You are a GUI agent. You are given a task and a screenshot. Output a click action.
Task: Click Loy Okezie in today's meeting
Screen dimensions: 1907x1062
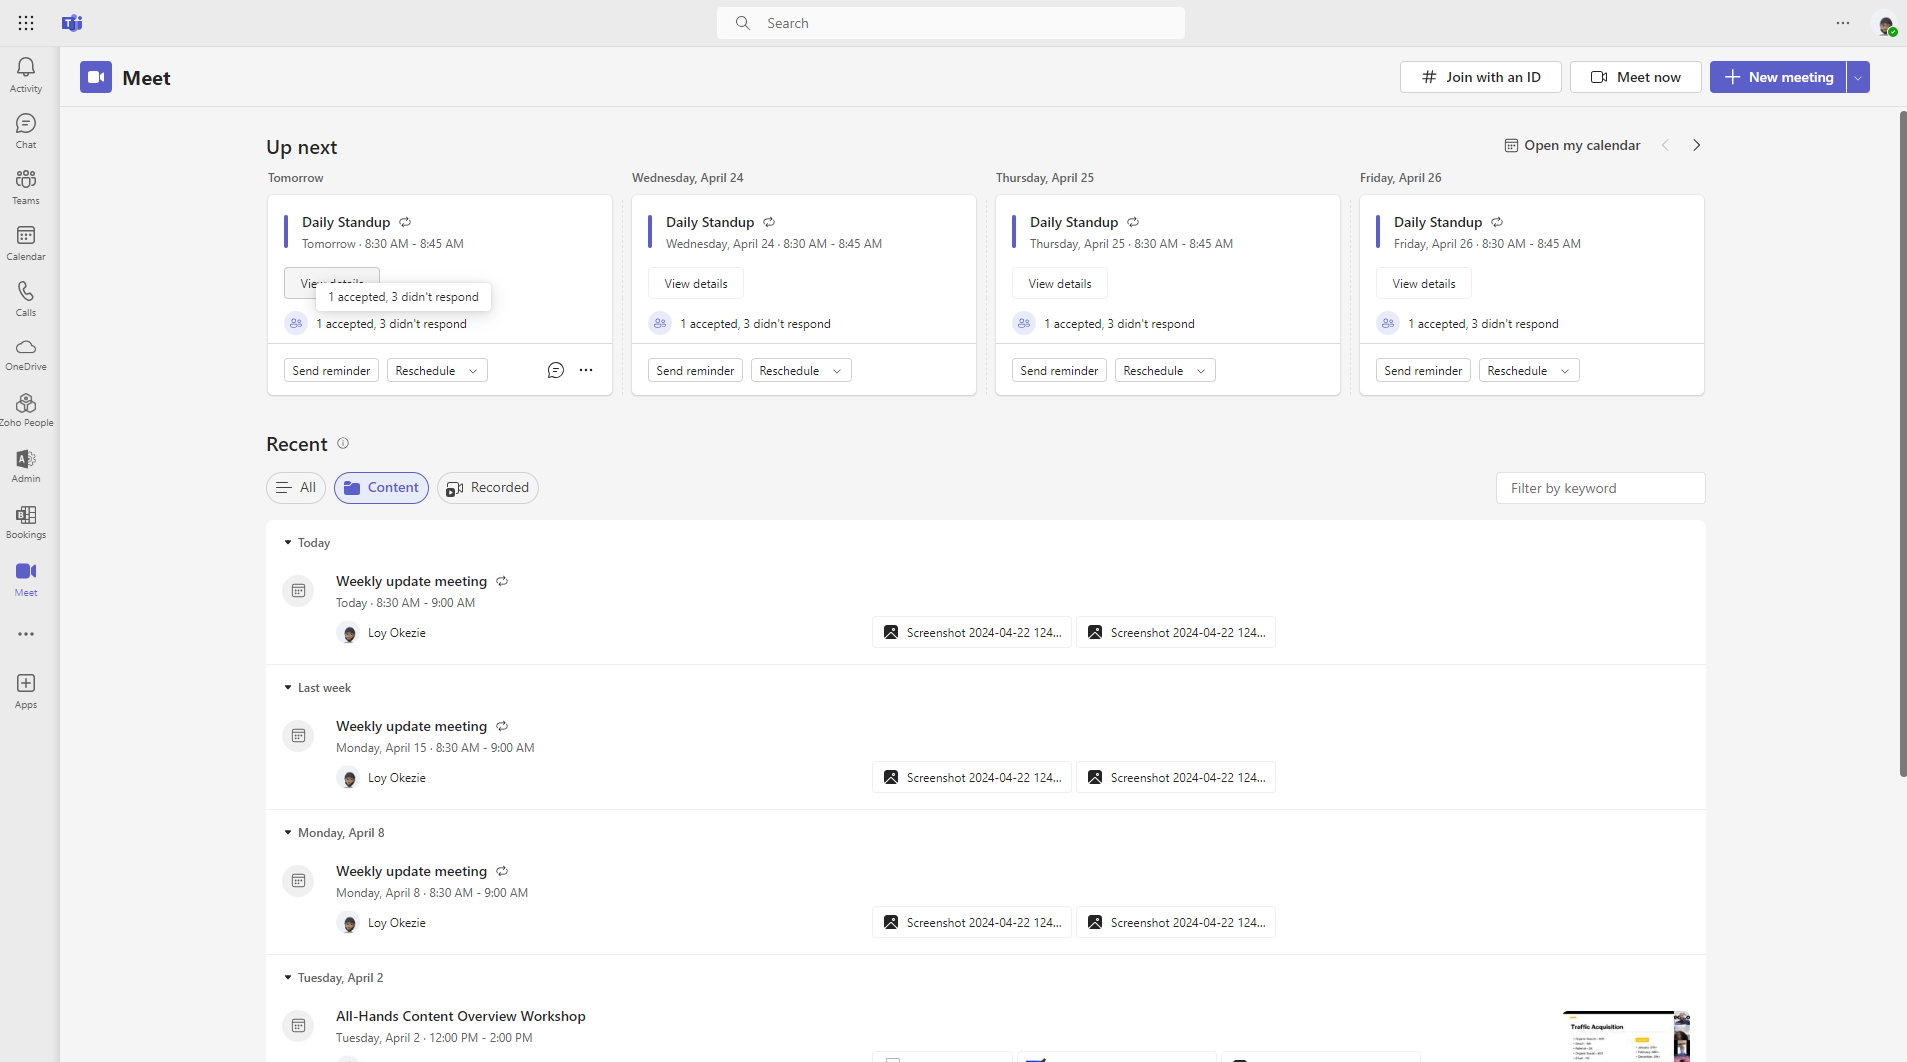click(x=397, y=633)
